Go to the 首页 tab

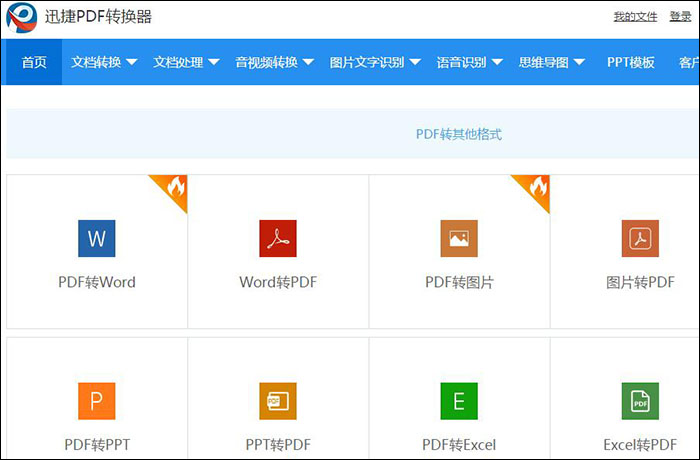[34, 62]
